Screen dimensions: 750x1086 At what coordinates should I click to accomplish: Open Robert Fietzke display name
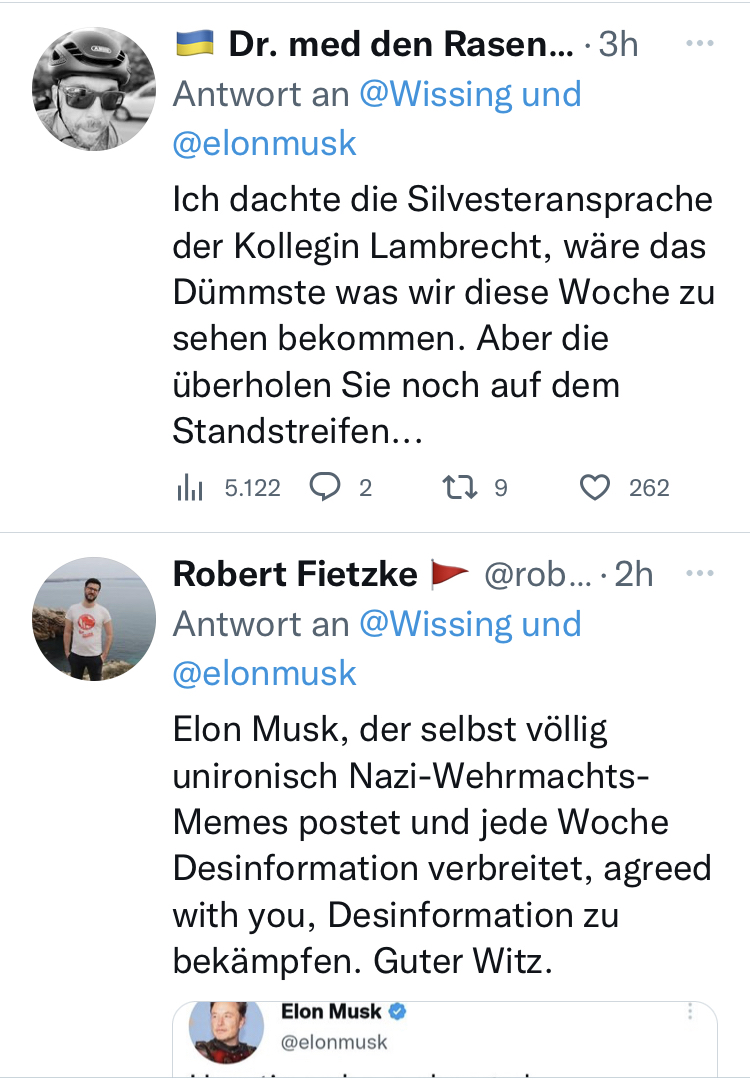click(x=294, y=574)
